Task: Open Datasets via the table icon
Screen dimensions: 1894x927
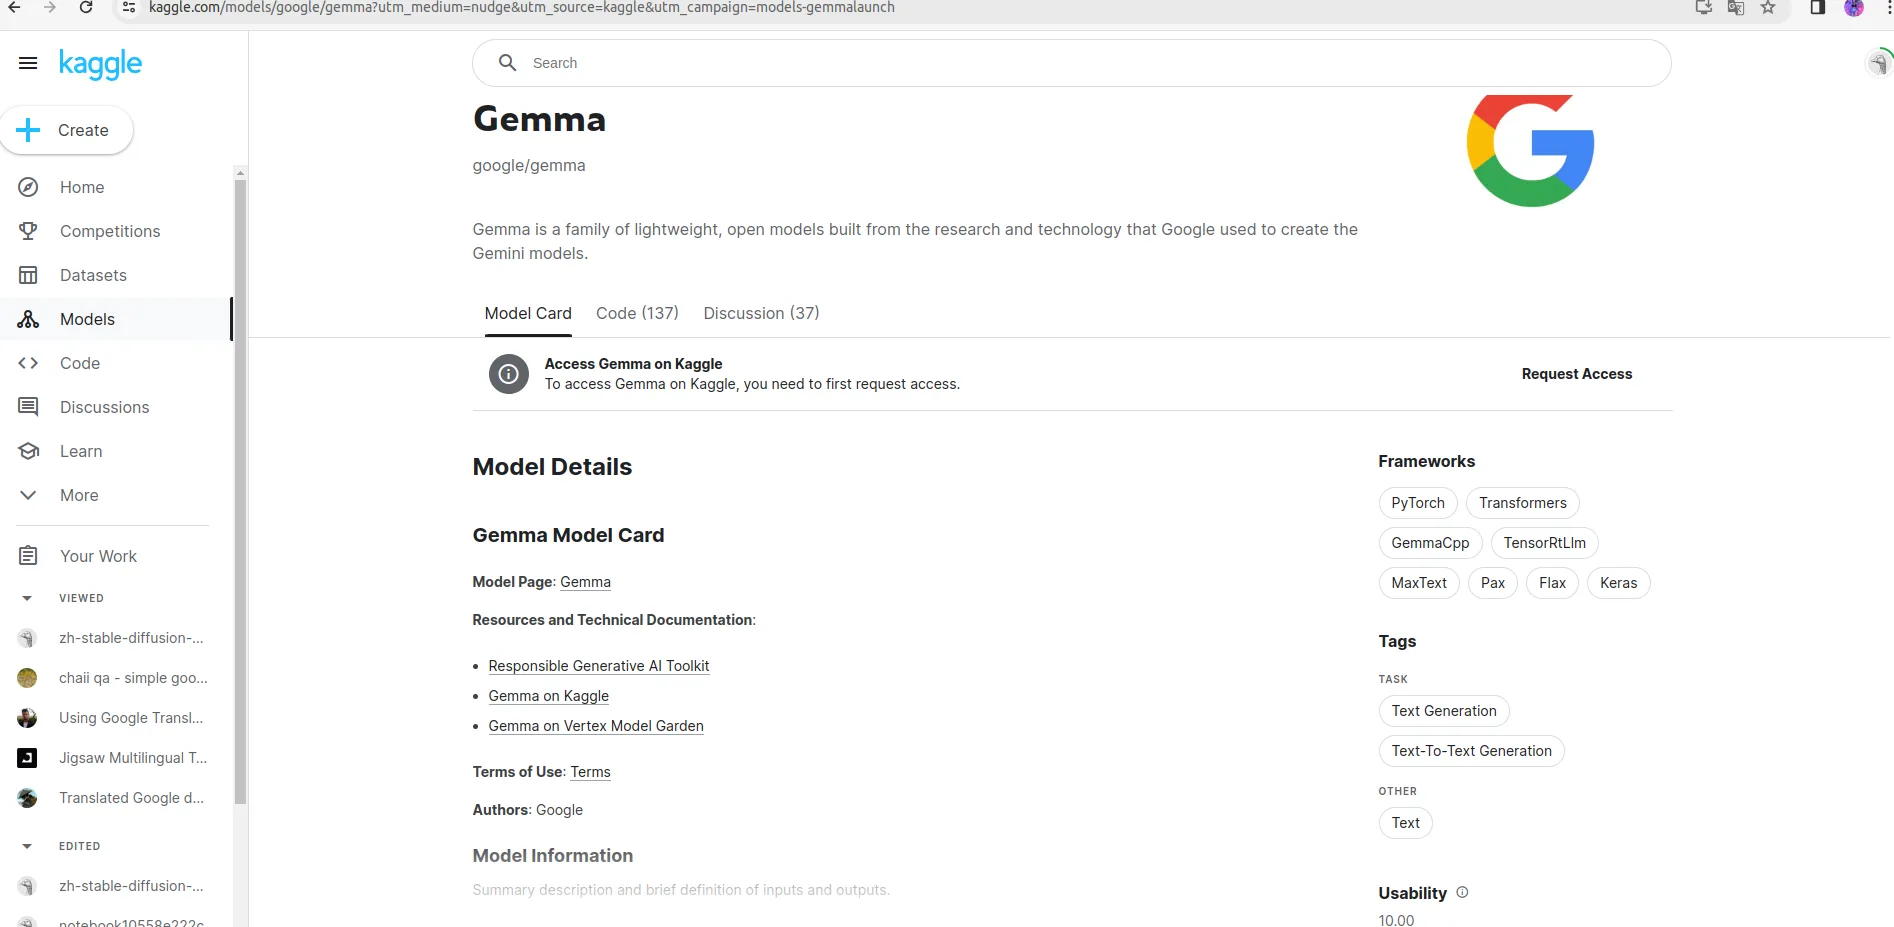Action: [x=28, y=275]
